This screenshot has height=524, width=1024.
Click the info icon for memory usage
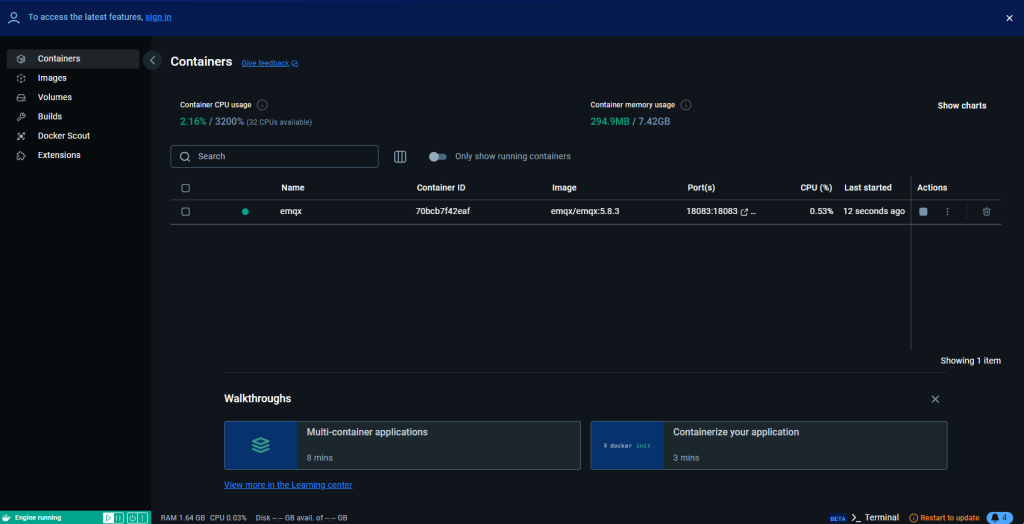(686, 105)
